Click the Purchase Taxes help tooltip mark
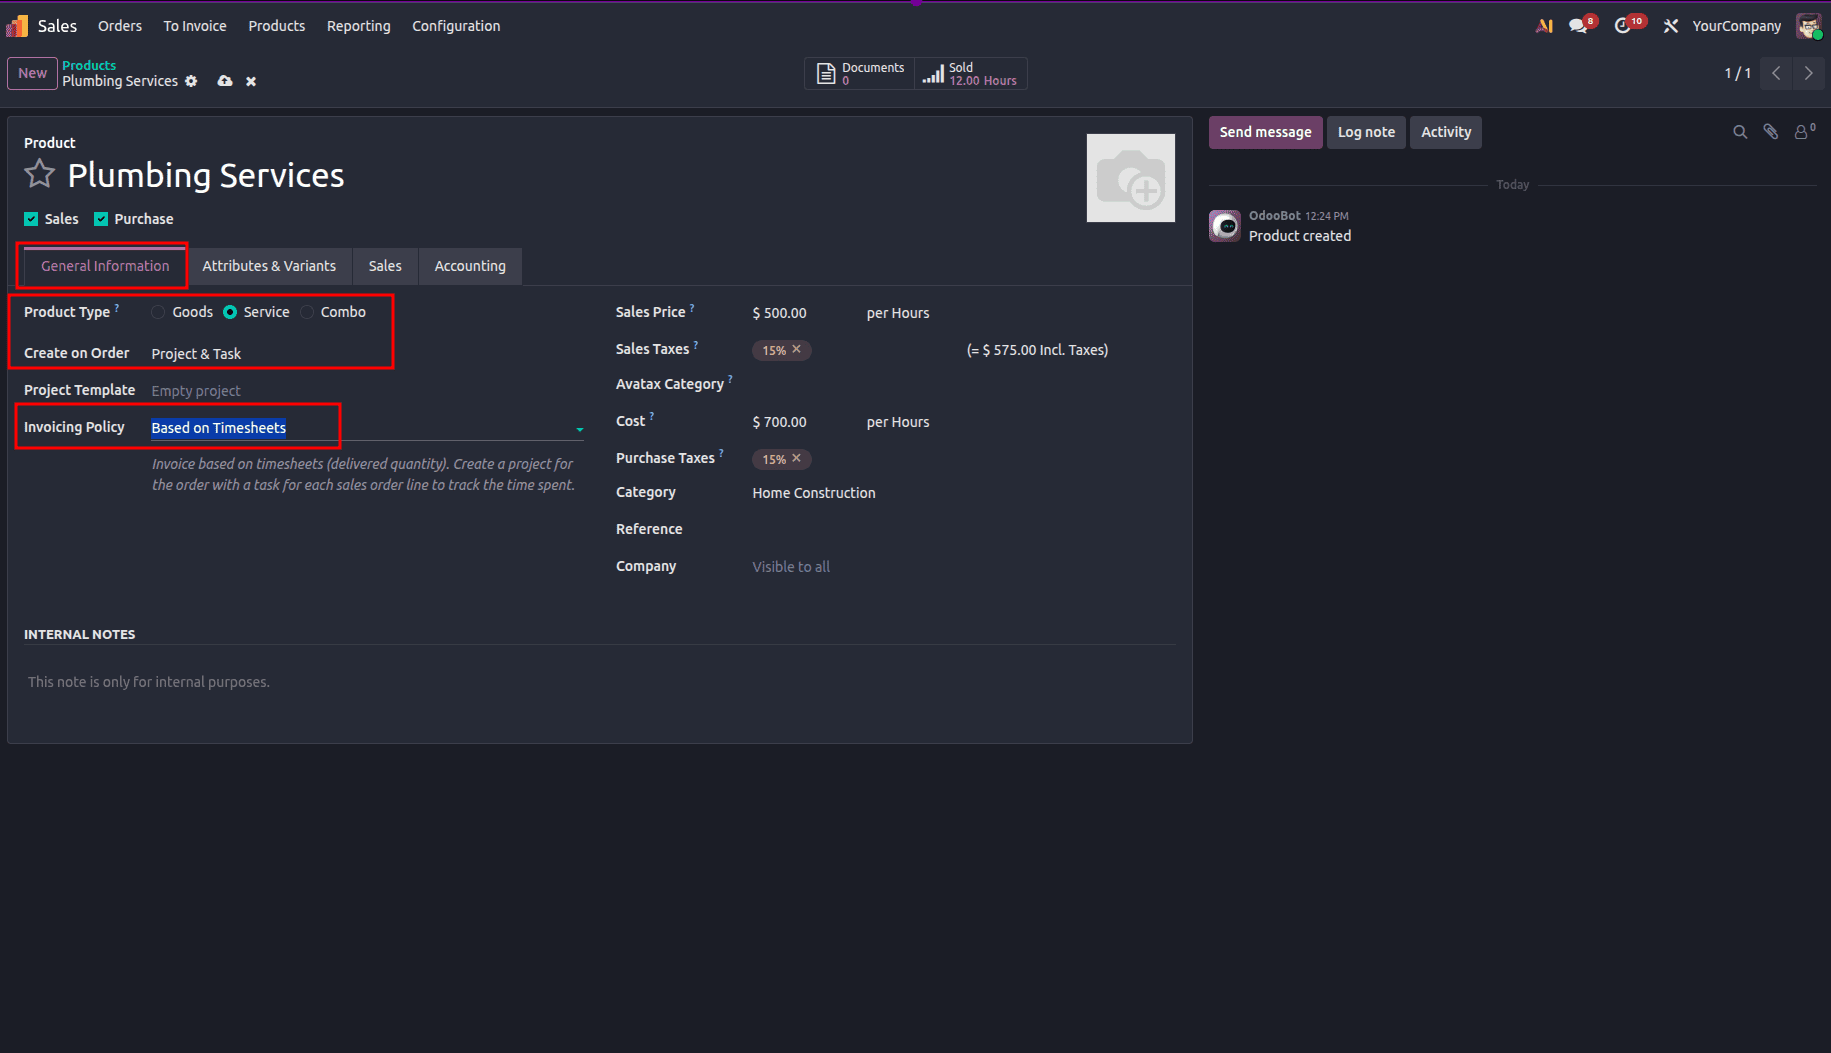 click(721, 454)
